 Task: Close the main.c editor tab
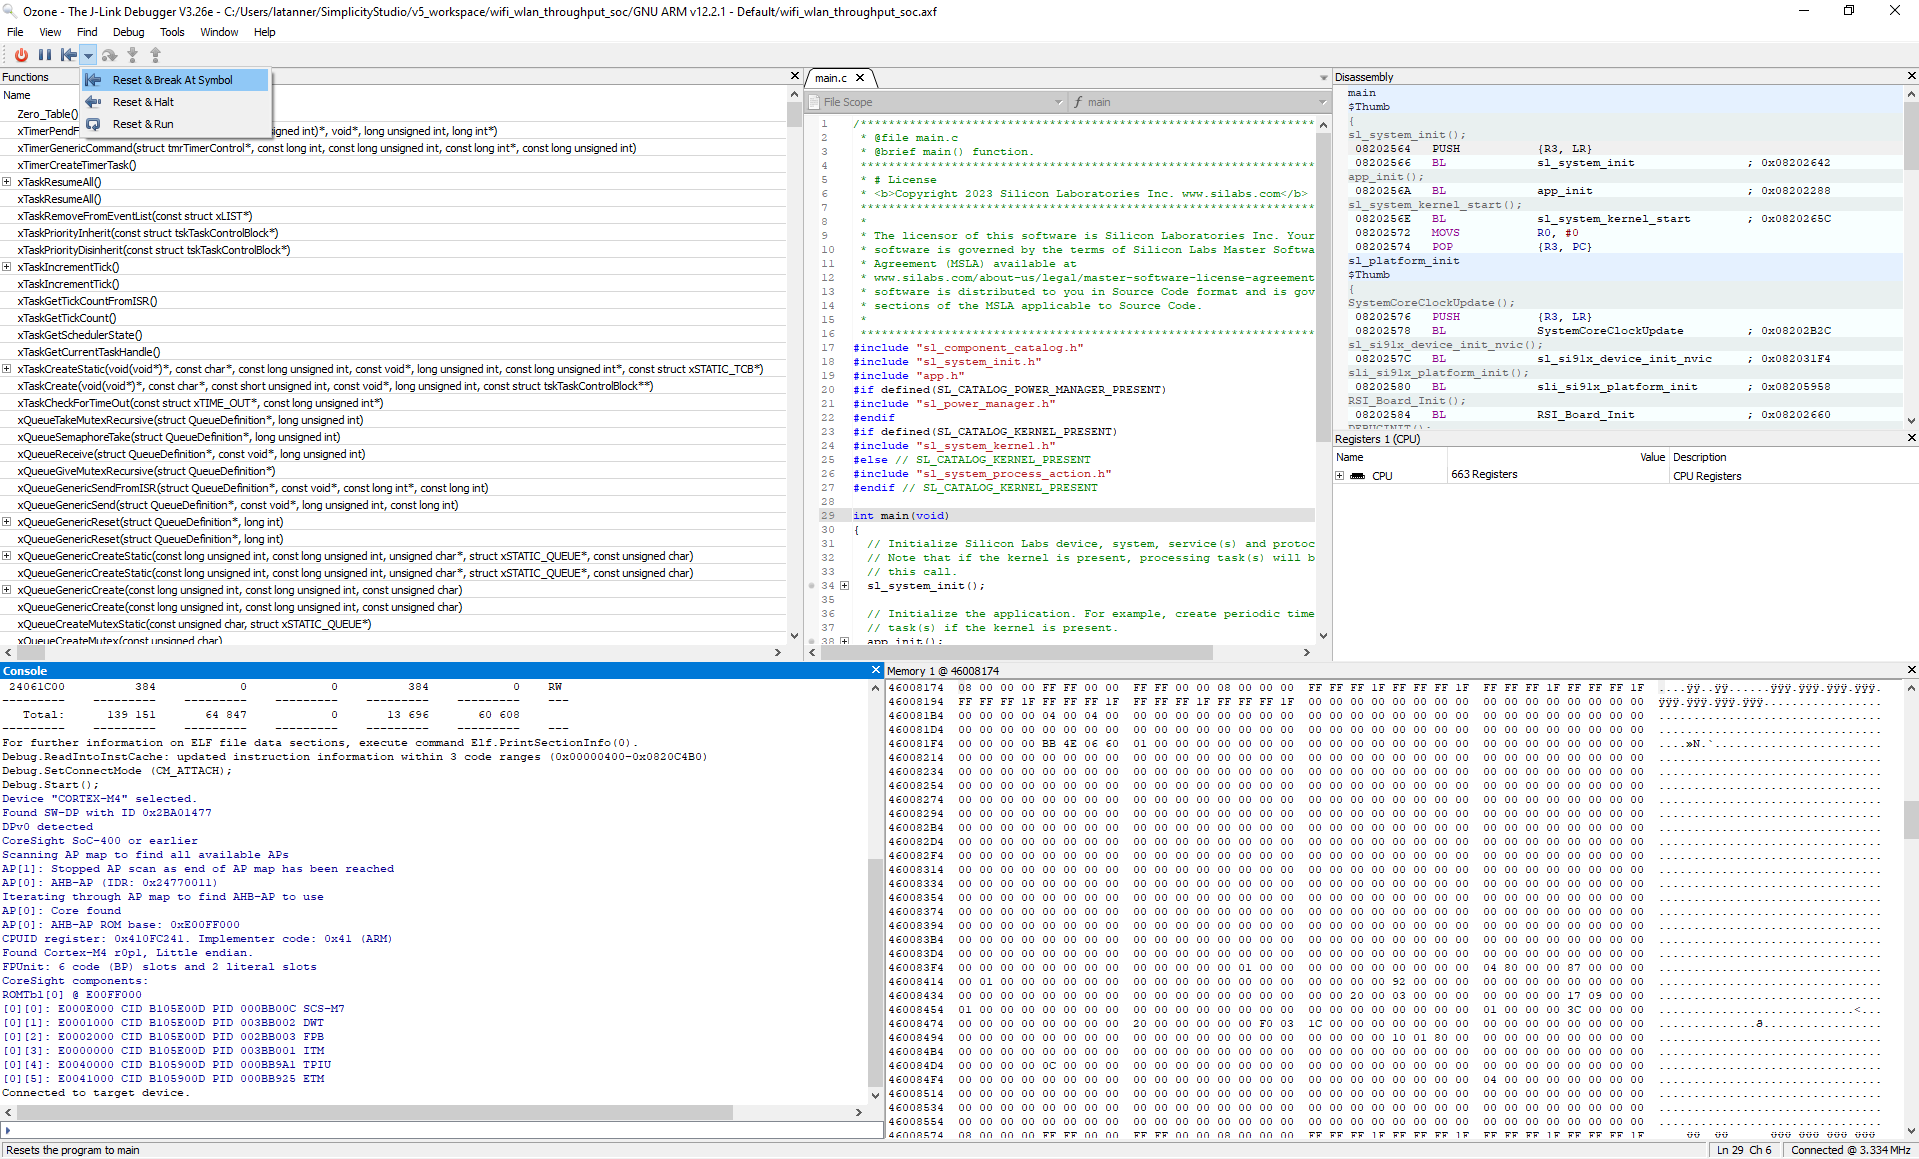[860, 78]
